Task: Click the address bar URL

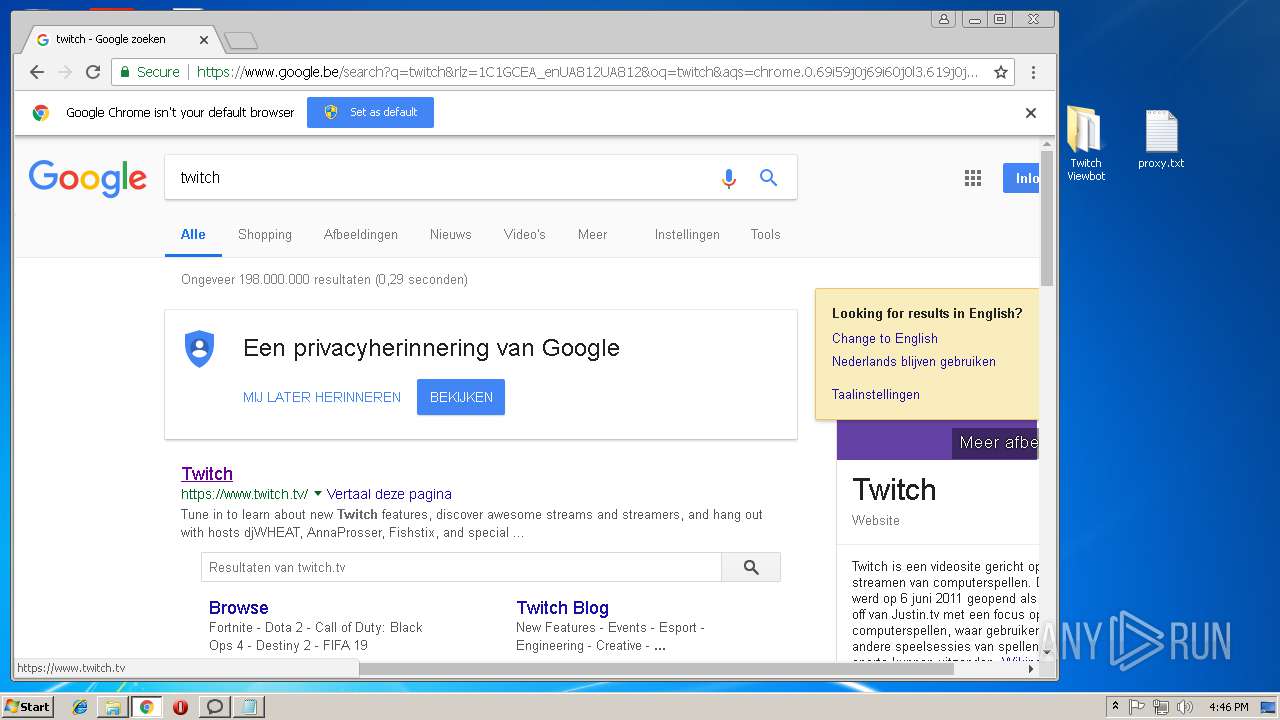Action: pyautogui.click(x=588, y=72)
